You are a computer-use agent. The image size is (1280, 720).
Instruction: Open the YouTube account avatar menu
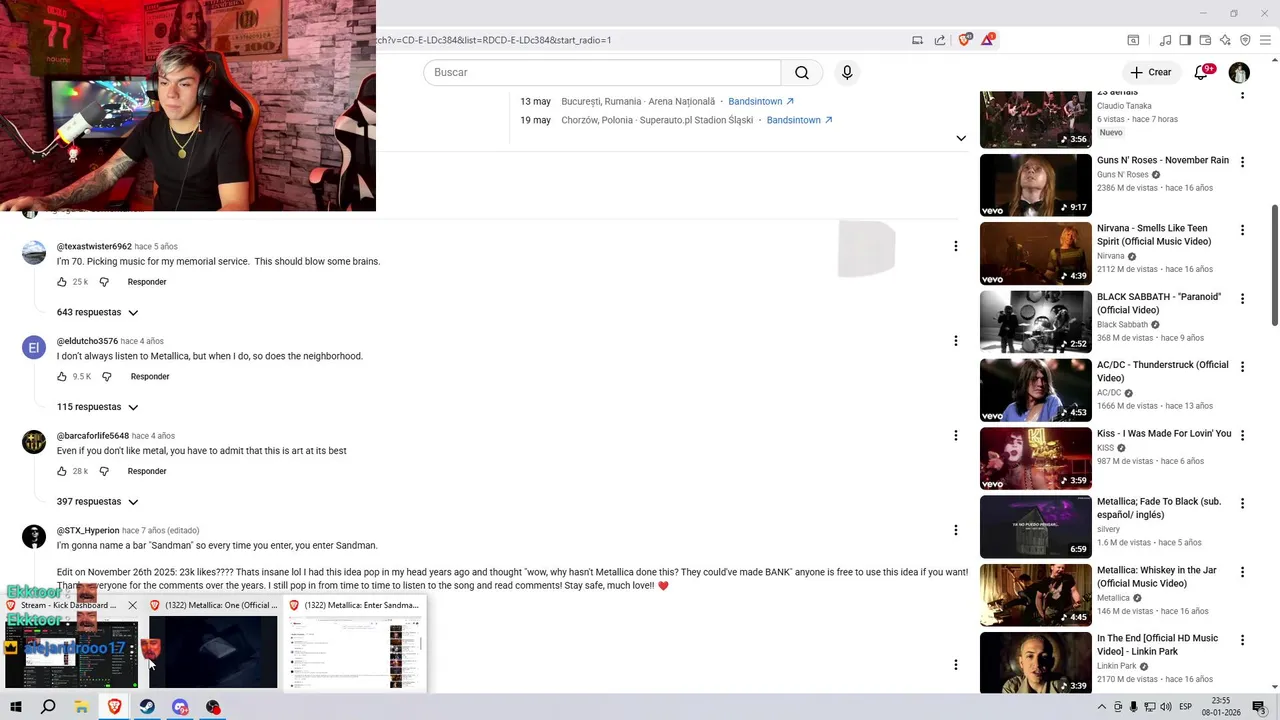point(1239,72)
